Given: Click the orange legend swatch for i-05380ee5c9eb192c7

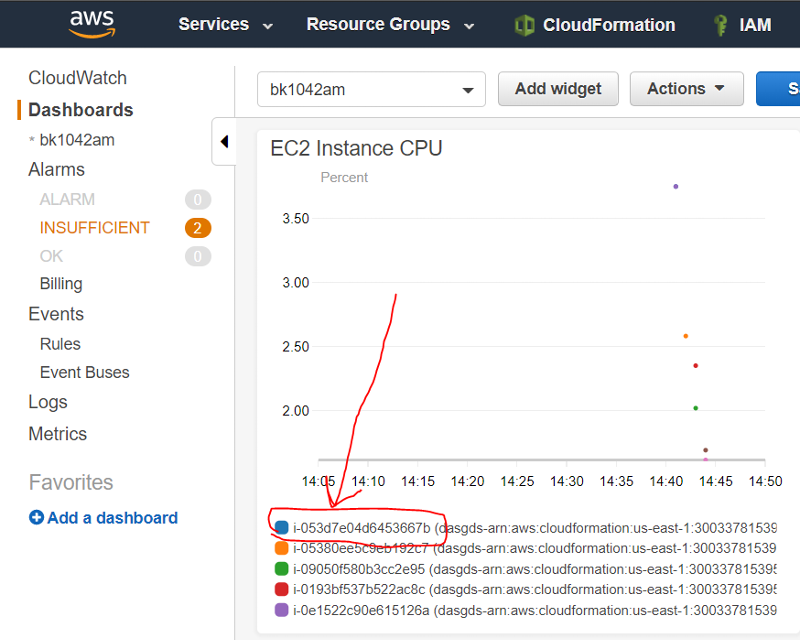Looking at the screenshot, I should pyautogui.click(x=282, y=548).
